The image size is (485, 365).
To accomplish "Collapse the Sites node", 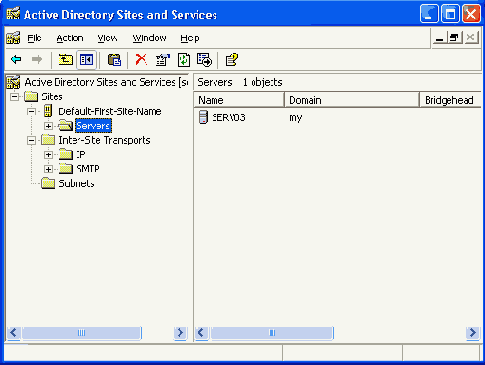I will click(x=14, y=97).
